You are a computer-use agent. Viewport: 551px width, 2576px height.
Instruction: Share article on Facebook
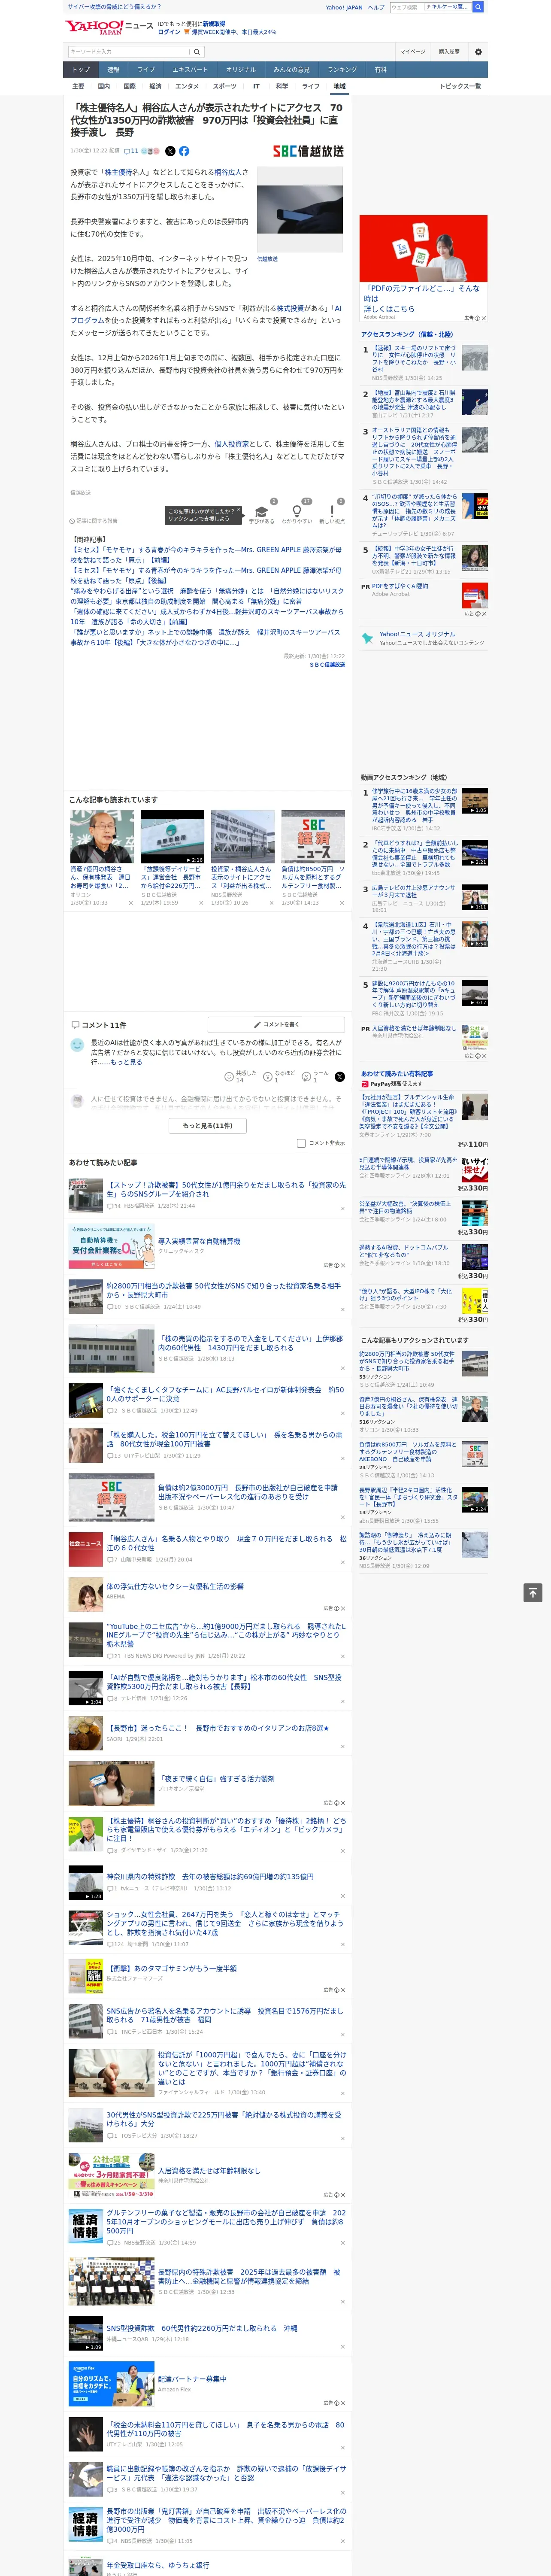pyautogui.click(x=184, y=151)
